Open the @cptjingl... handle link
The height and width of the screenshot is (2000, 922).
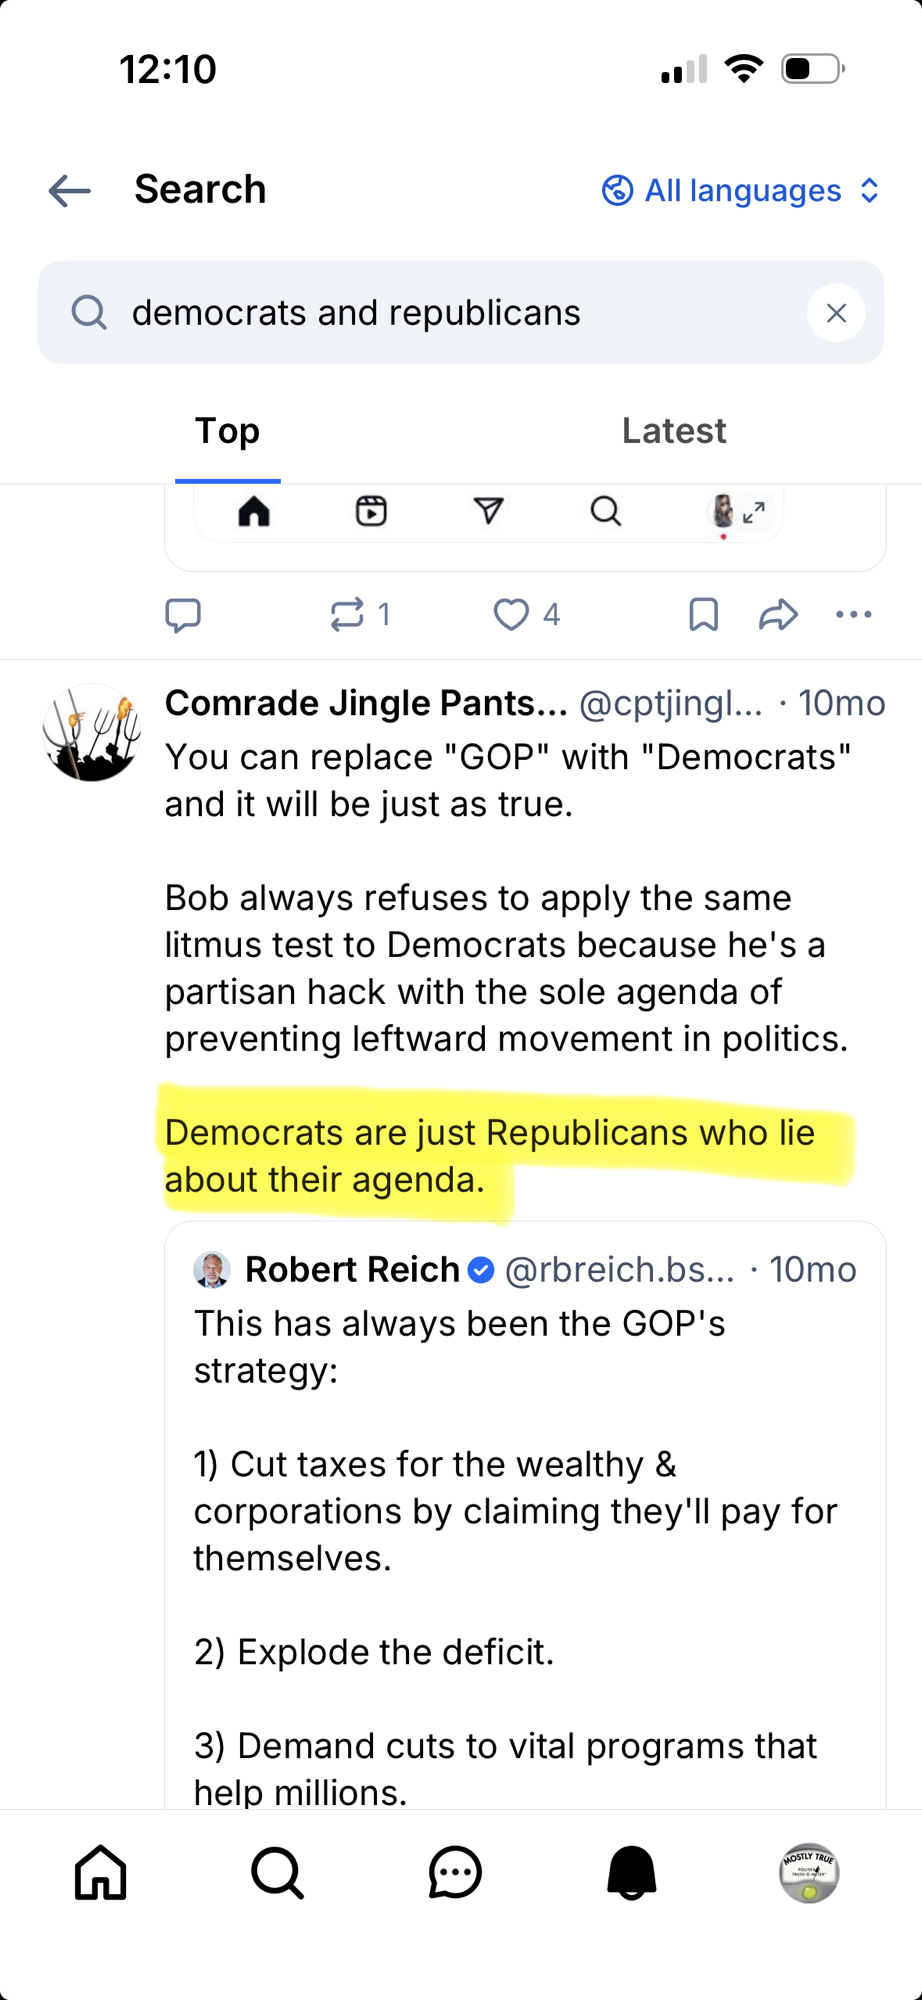[x=670, y=704]
